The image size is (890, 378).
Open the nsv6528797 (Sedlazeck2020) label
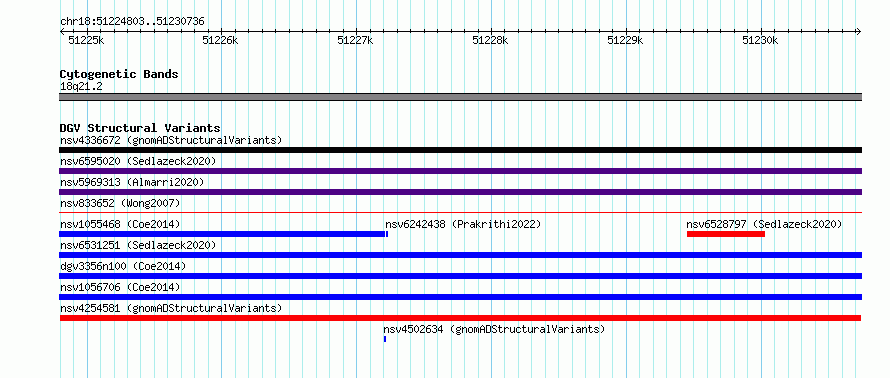[x=764, y=224]
